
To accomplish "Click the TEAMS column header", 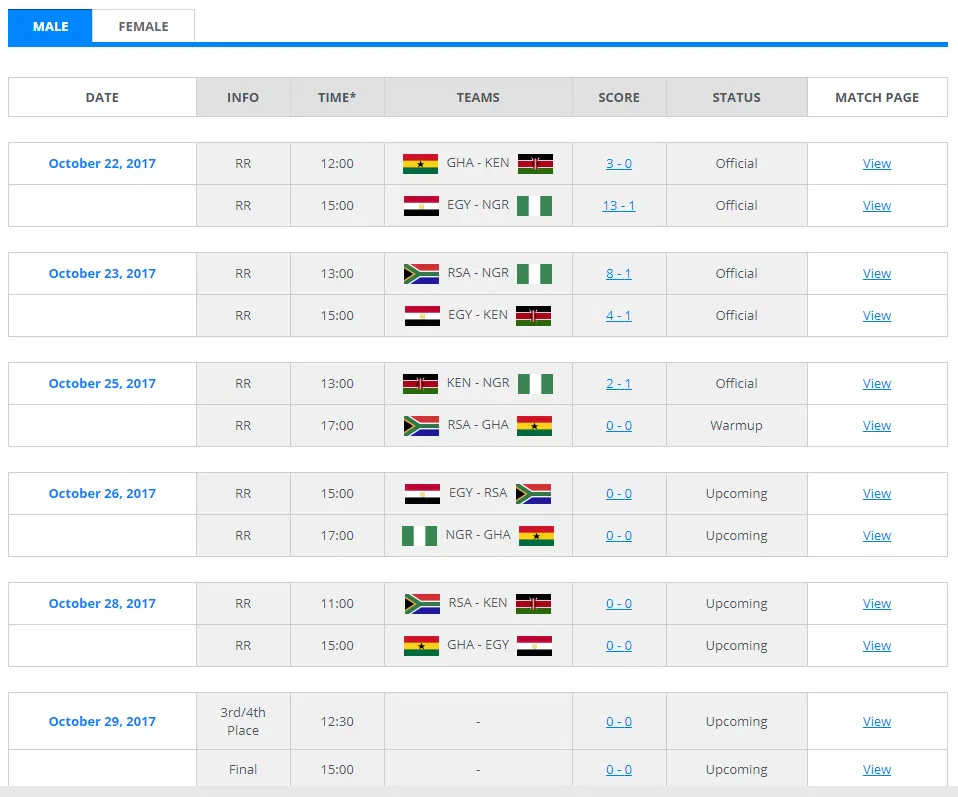I will coord(478,98).
